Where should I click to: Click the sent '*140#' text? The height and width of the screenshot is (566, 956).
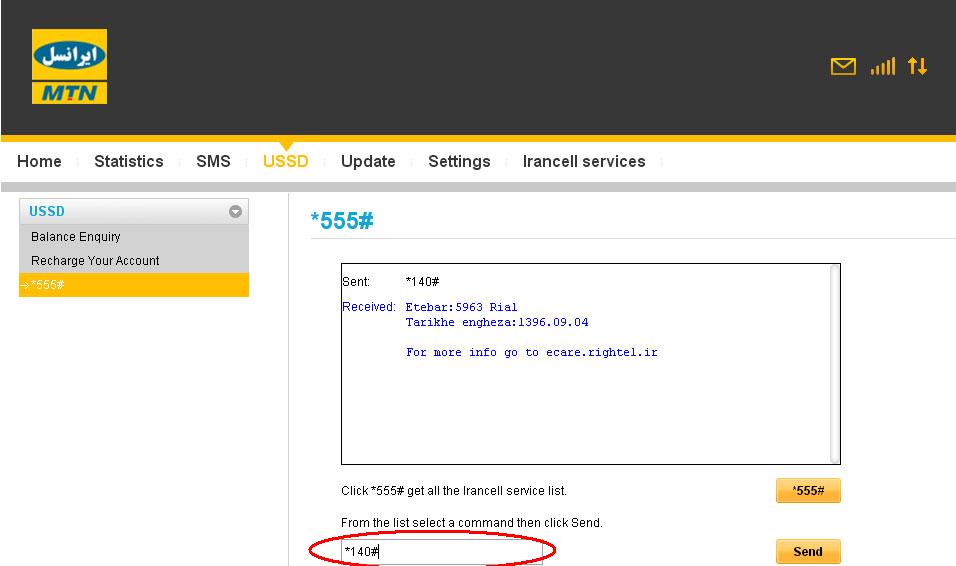coord(422,282)
